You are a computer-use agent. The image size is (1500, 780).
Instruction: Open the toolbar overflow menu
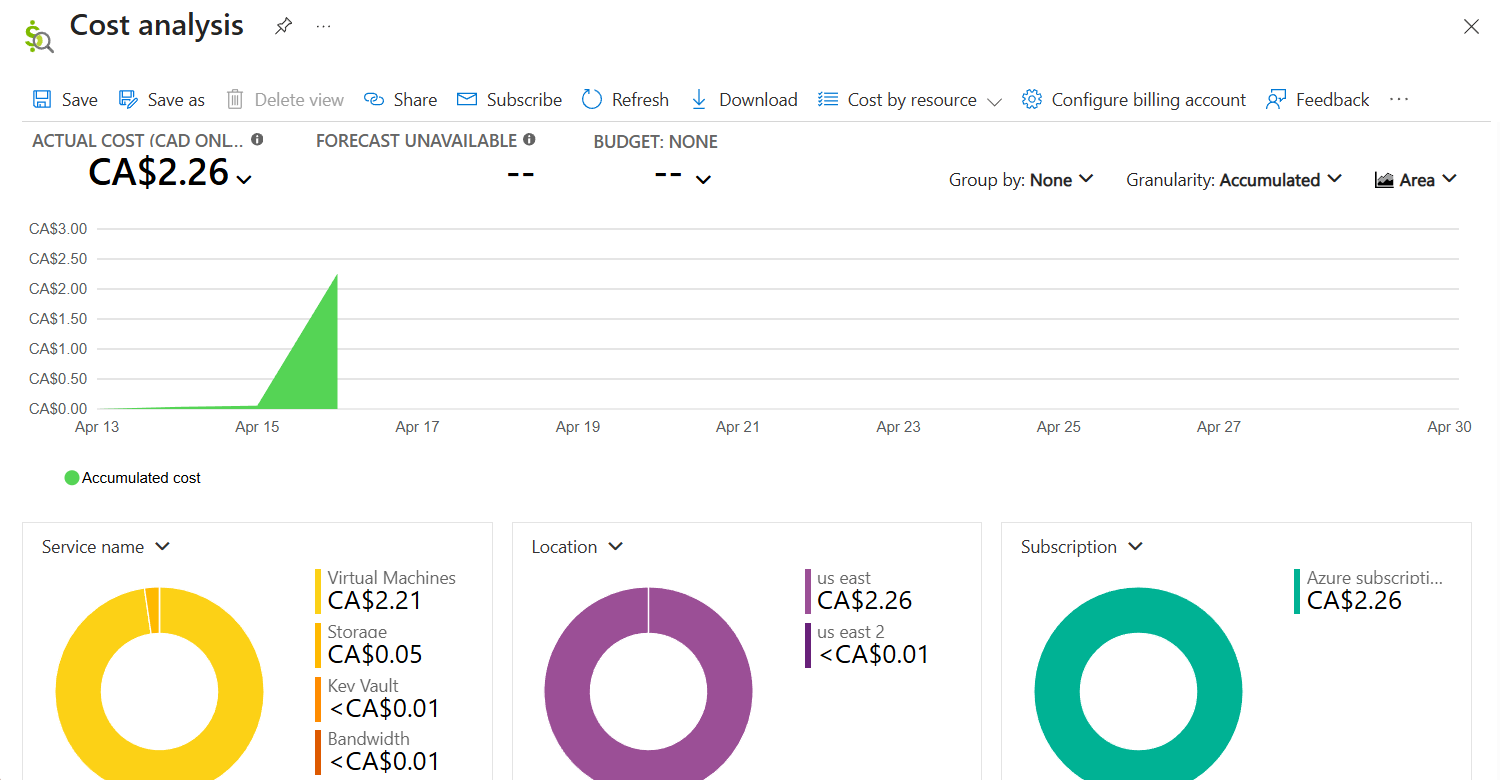tap(1398, 99)
